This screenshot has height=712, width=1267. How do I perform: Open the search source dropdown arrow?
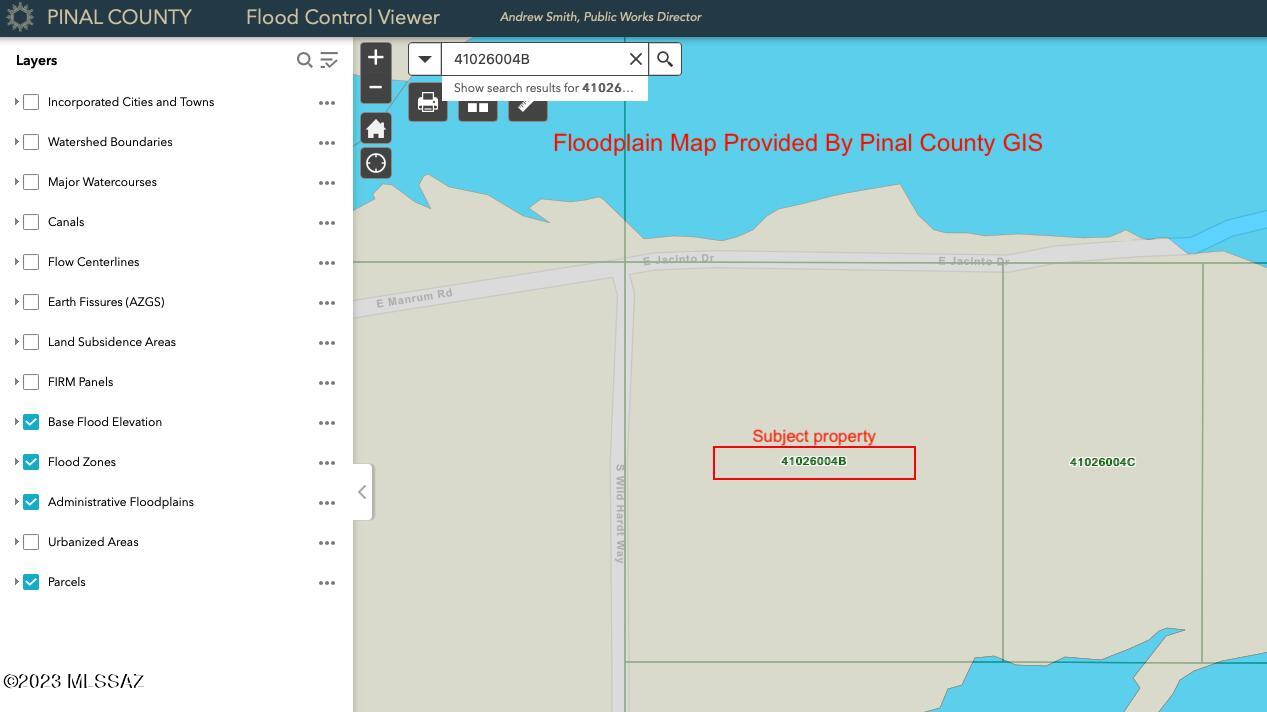(x=425, y=59)
